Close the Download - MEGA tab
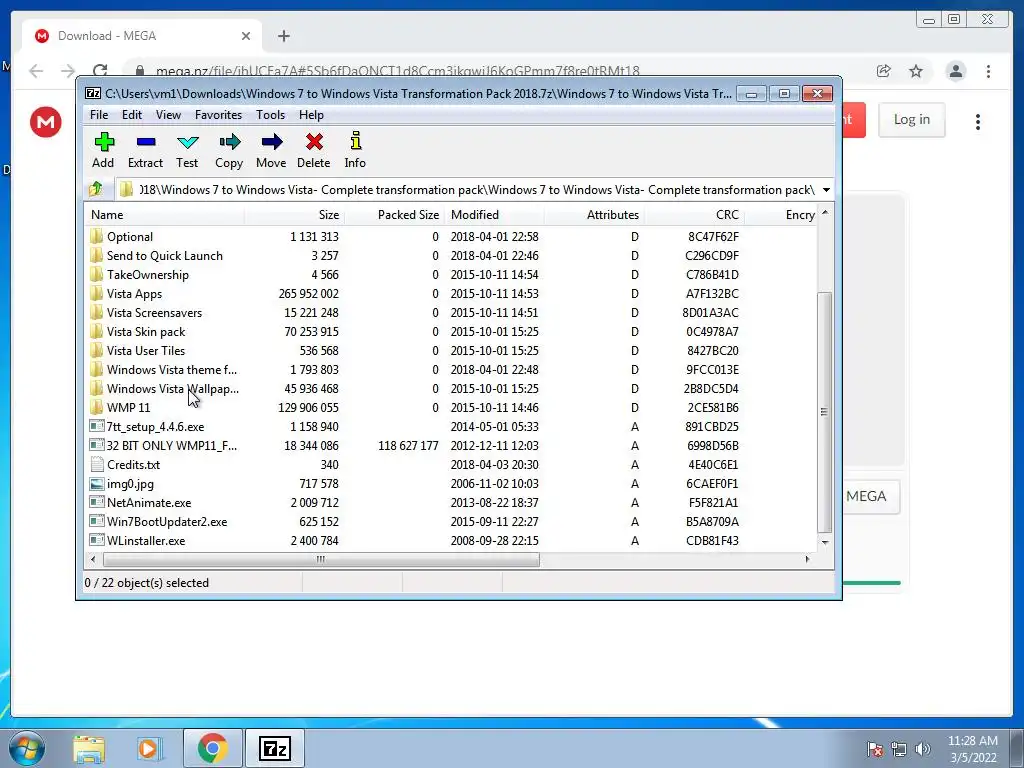The width and height of the screenshot is (1024, 768). pos(246,36)
